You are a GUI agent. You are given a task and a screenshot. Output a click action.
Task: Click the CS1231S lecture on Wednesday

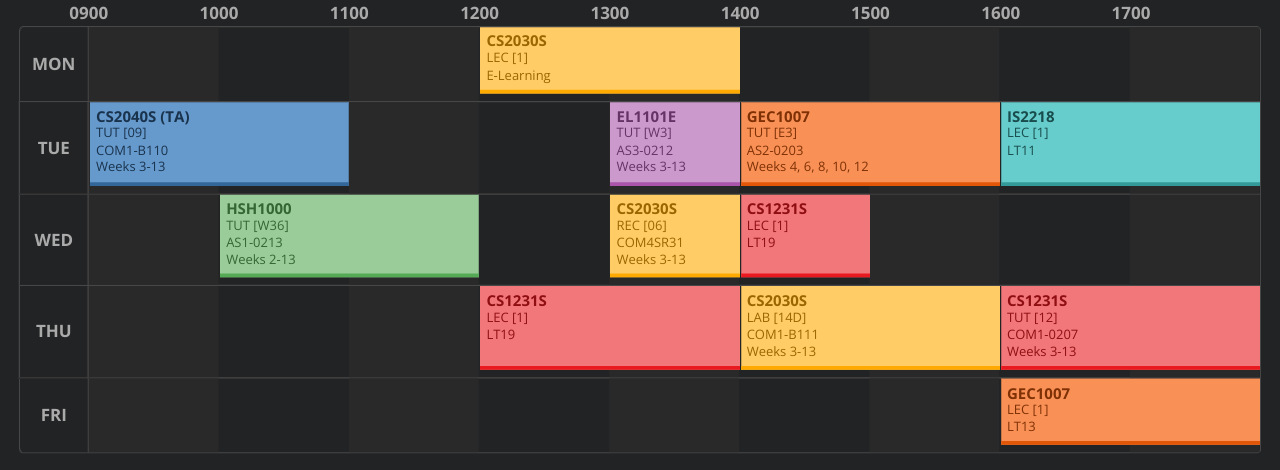tap(805, 235)
